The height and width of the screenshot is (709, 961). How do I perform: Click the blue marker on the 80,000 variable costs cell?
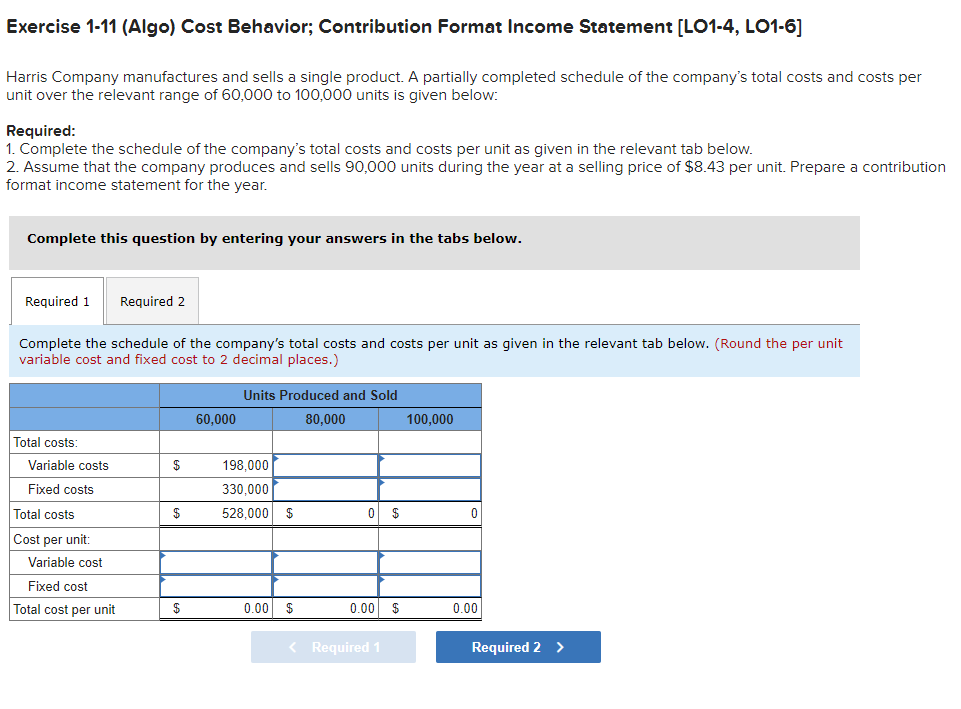277,457
